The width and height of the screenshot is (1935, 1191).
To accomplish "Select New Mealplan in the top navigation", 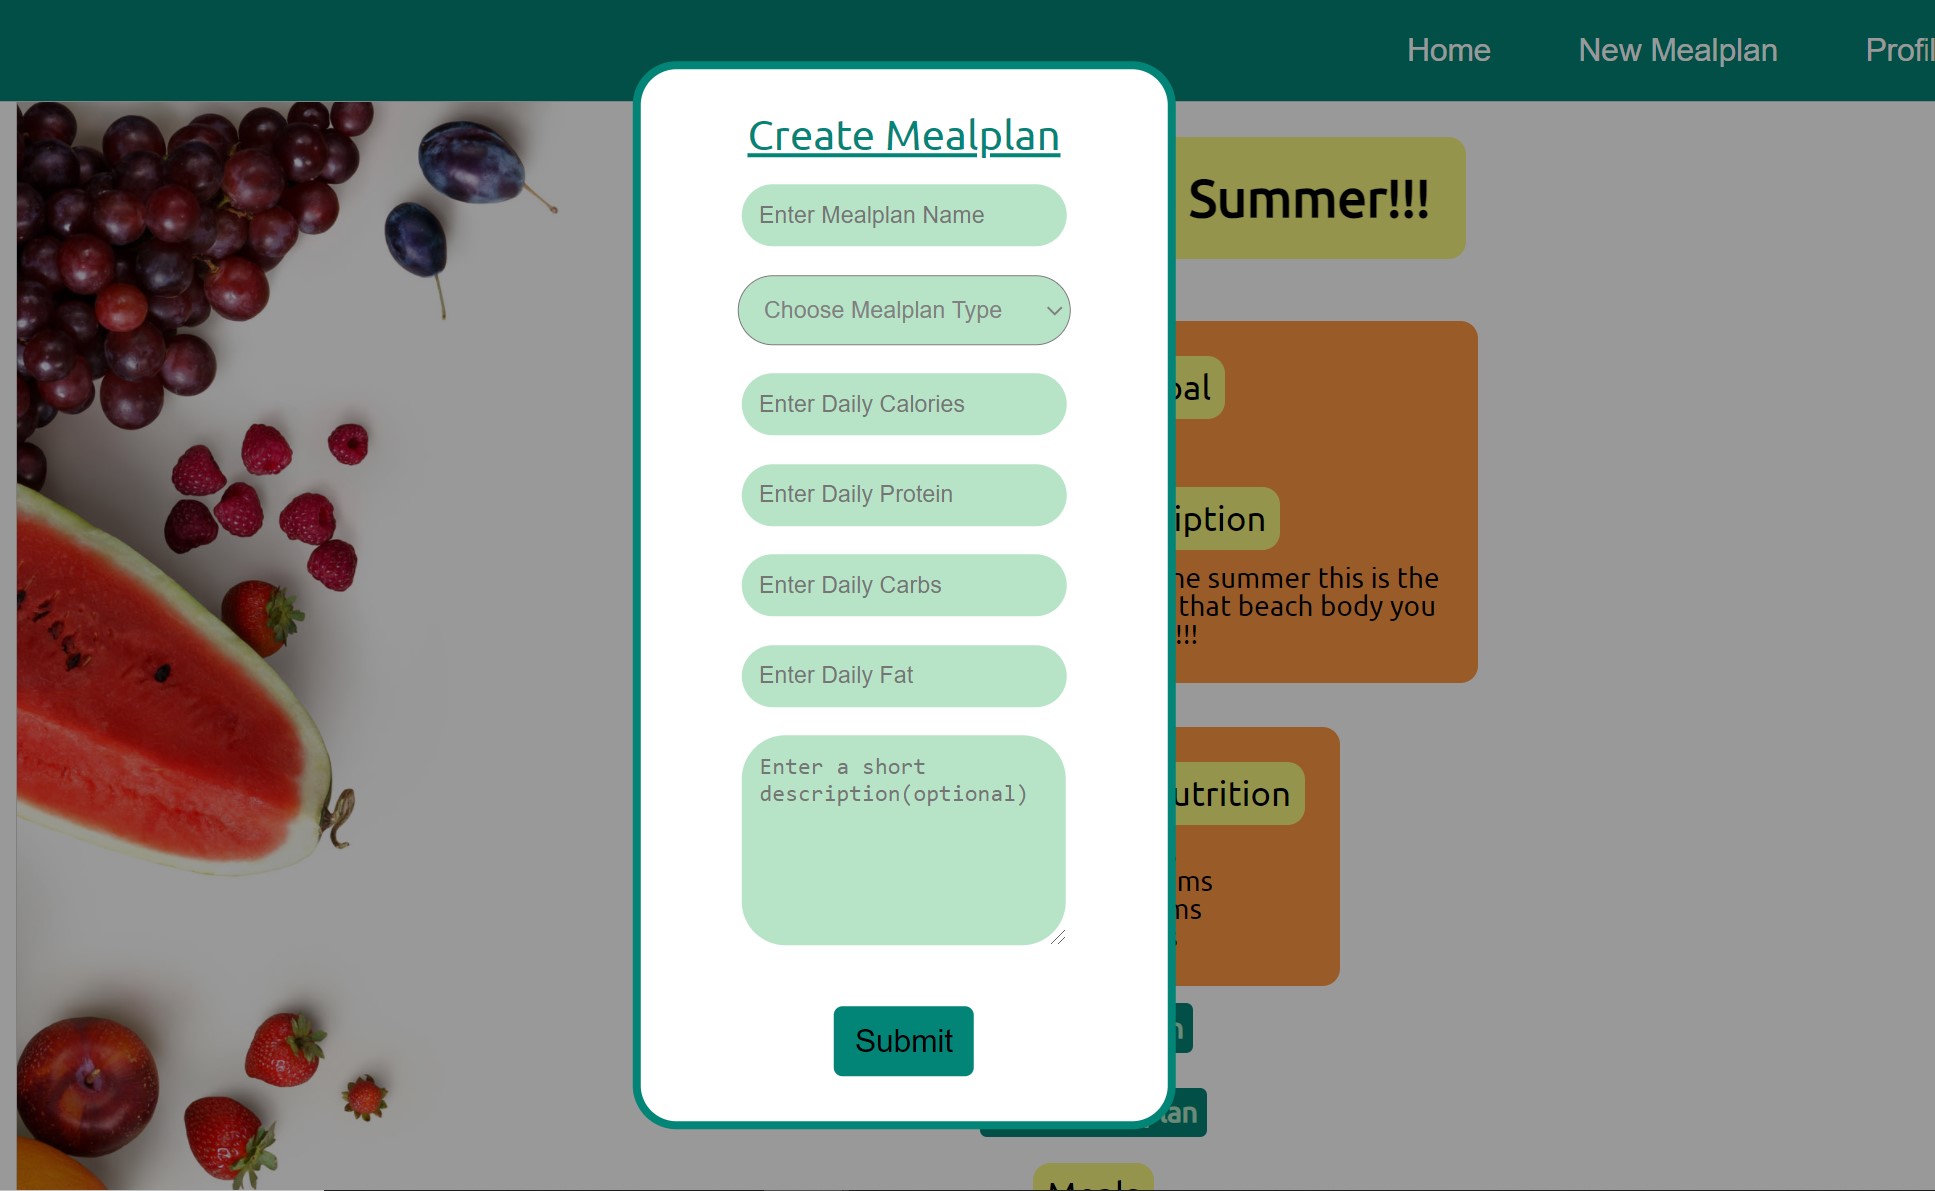I will (x=1677, y=50).
